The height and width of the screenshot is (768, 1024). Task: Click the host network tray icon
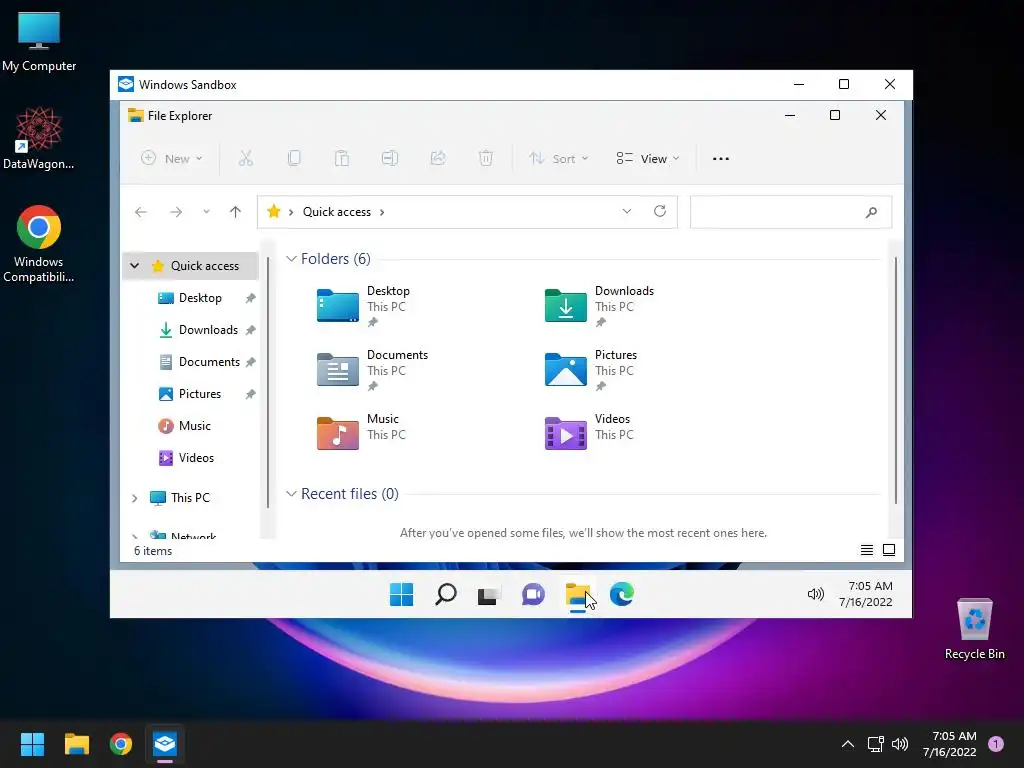875,744
